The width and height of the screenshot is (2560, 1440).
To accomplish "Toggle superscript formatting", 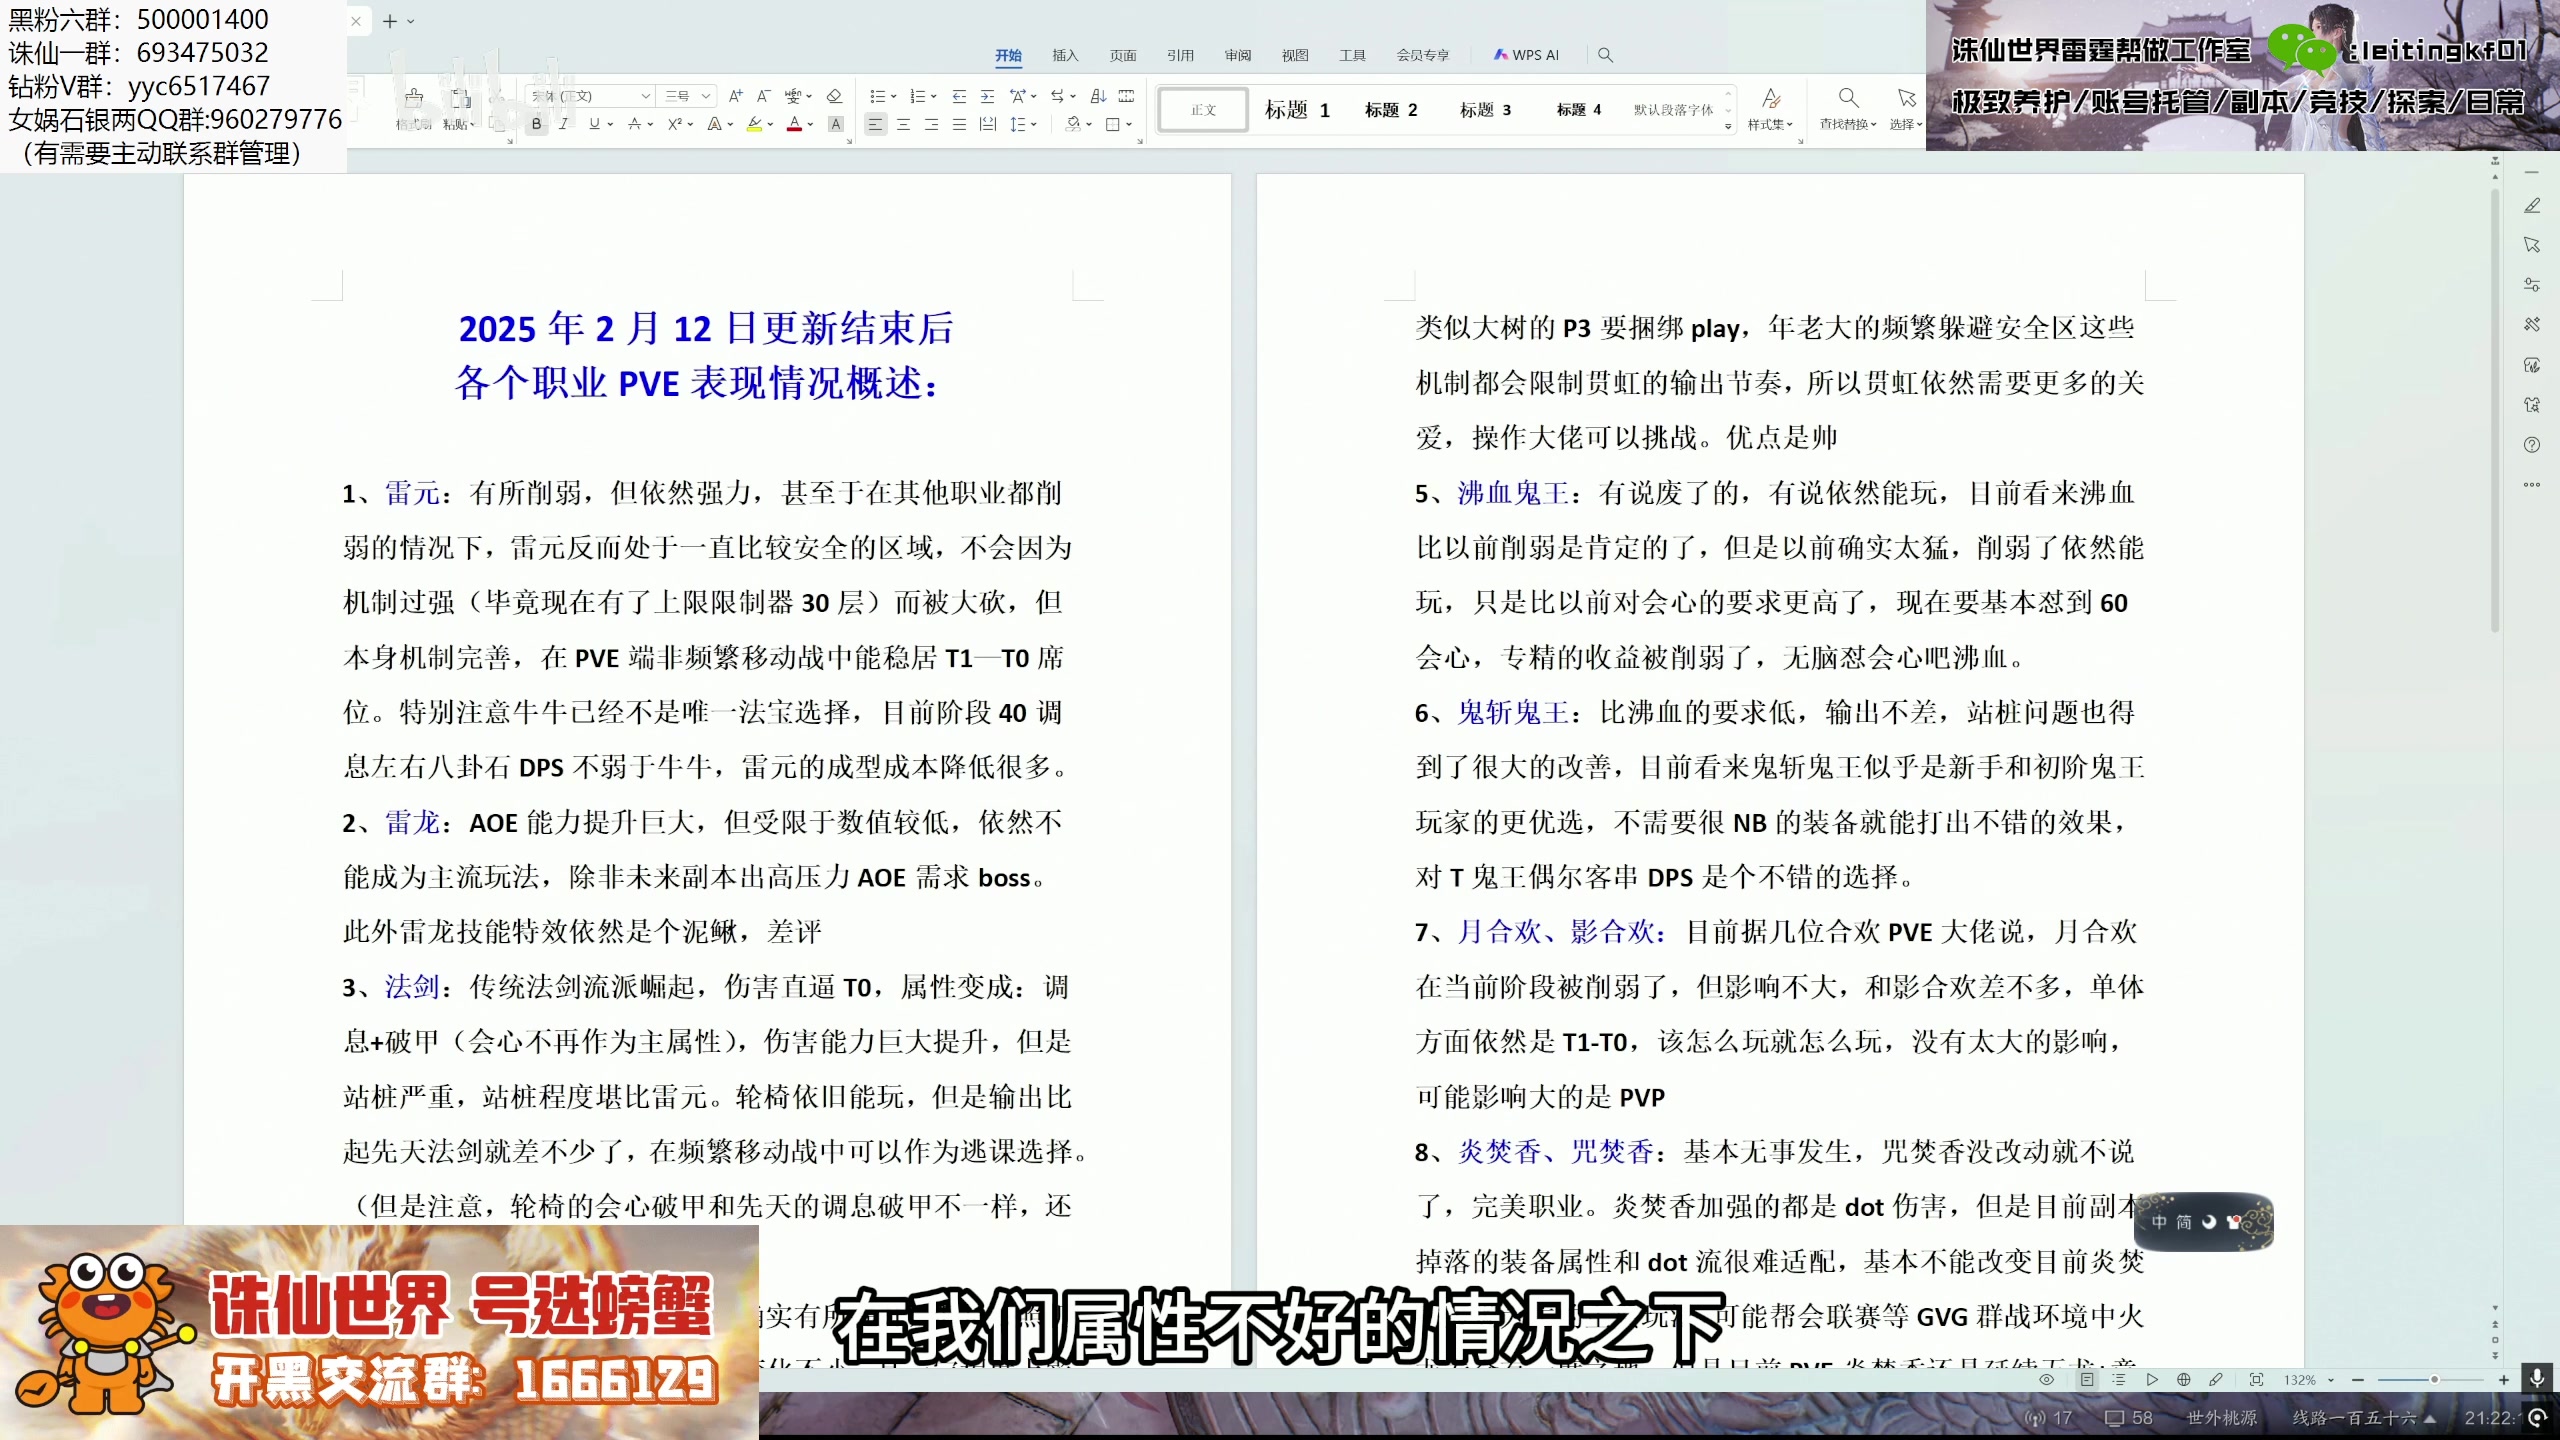I will click(x=675, y=124).
